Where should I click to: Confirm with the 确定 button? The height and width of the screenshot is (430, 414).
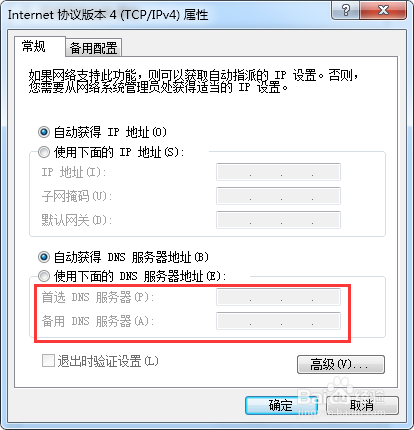pyautogui.click(x=281, y=405)
